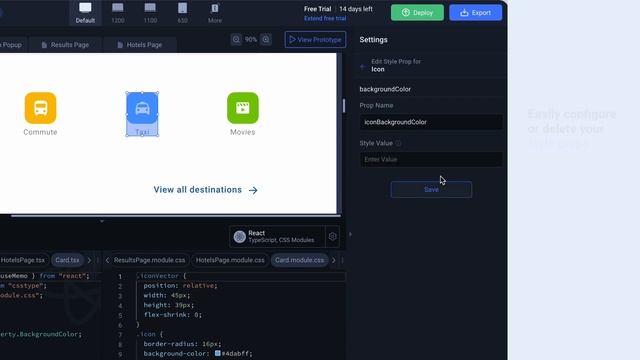Open More breakpoints option
640x360 pixels.
[215, 13]
